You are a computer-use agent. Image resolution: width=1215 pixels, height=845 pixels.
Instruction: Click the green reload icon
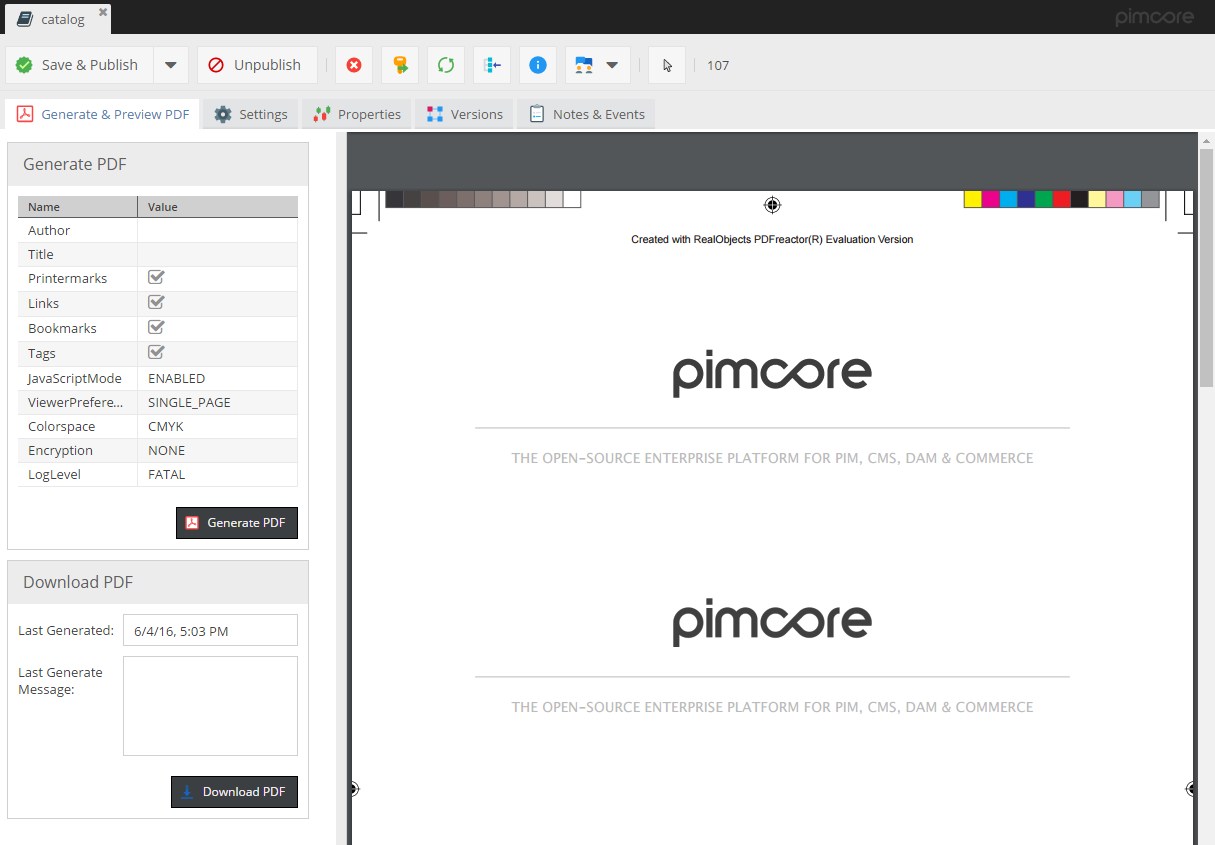pos(446,65)
